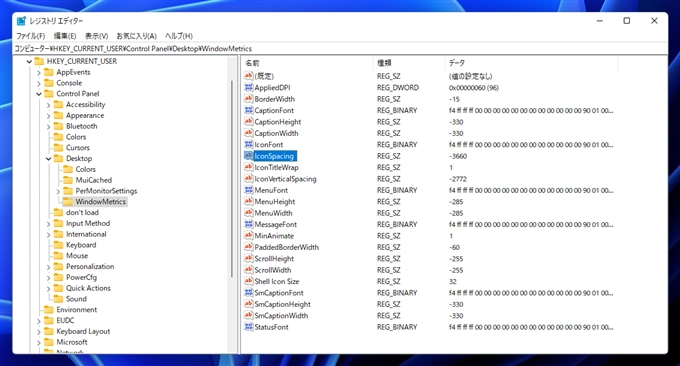
Task: Click the binary icon beside IconFont
Action: coord(248,144)
